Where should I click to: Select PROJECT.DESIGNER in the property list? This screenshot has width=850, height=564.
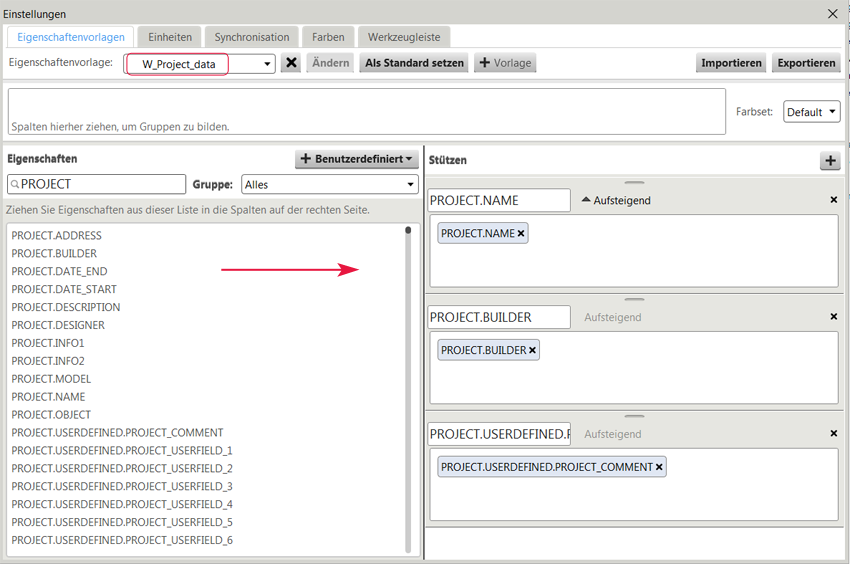58,325
